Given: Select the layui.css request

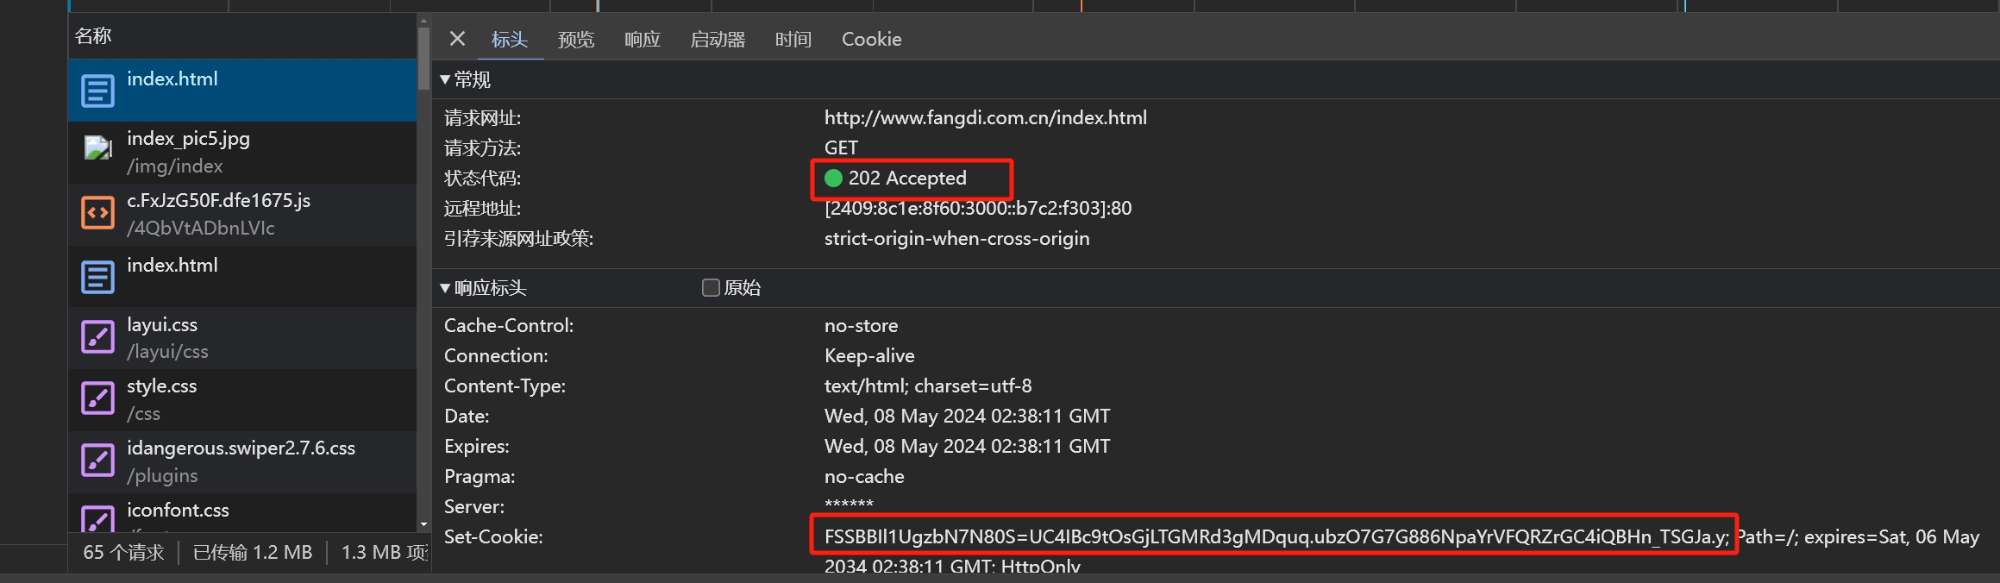Looking at the screenshot, I should point(242,338).
